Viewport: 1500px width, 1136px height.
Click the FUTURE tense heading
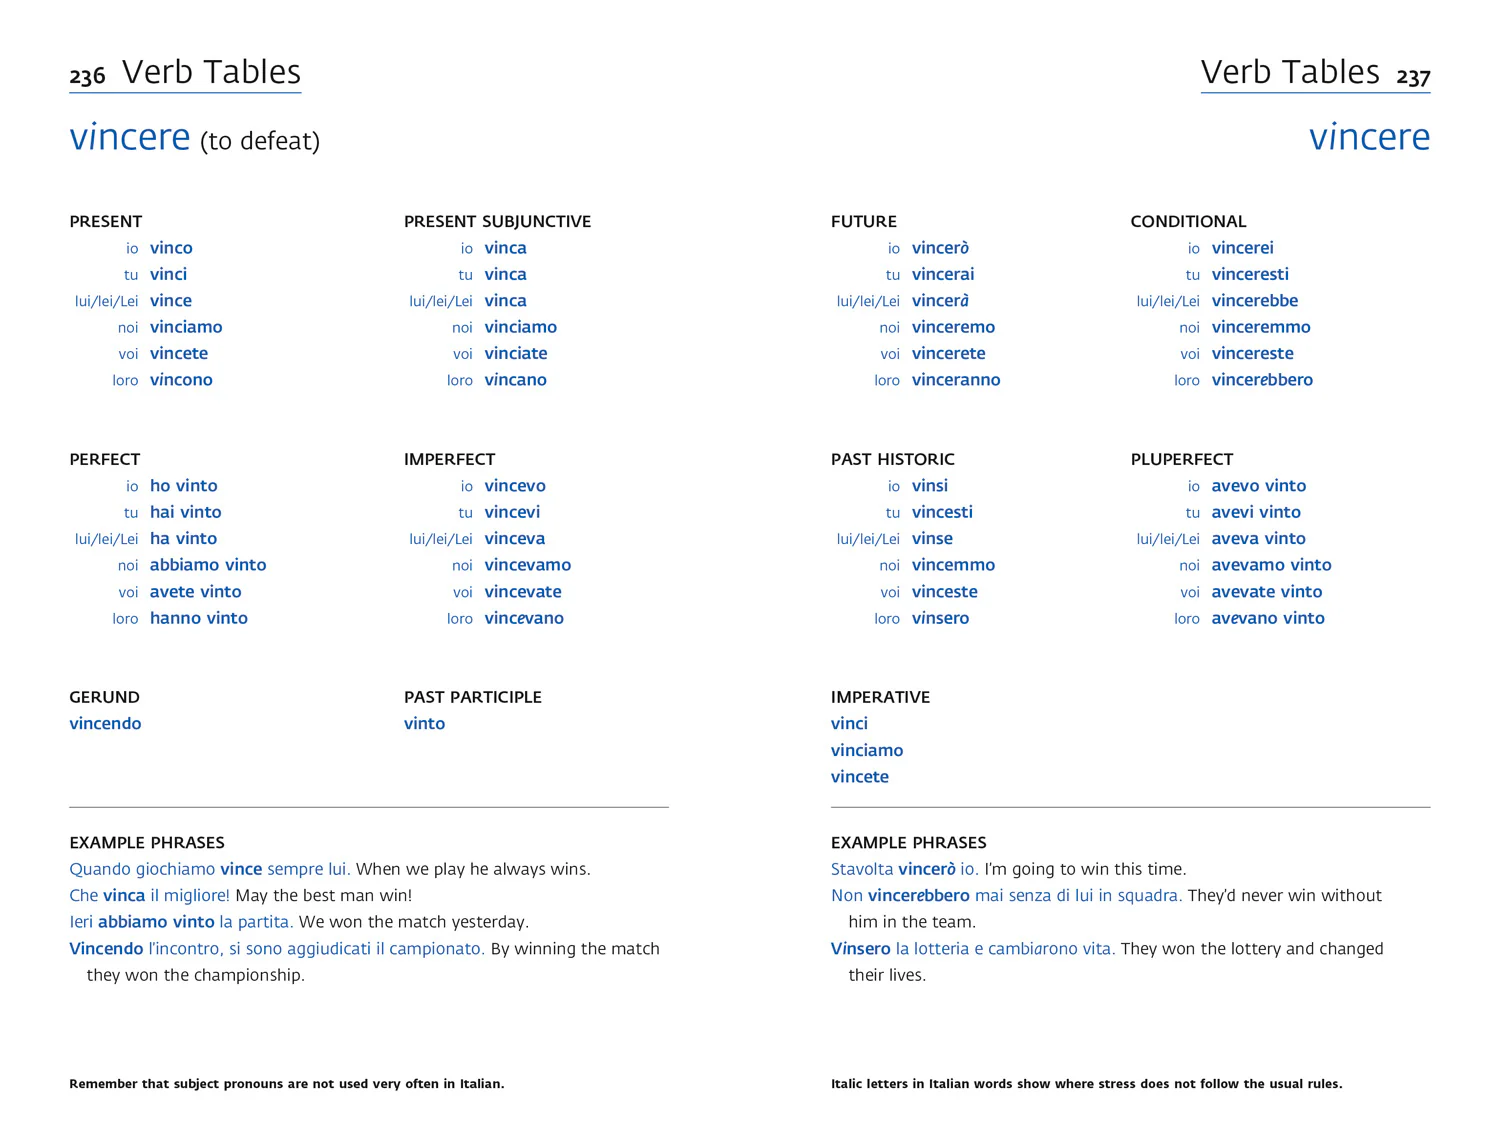pos(864,221)
